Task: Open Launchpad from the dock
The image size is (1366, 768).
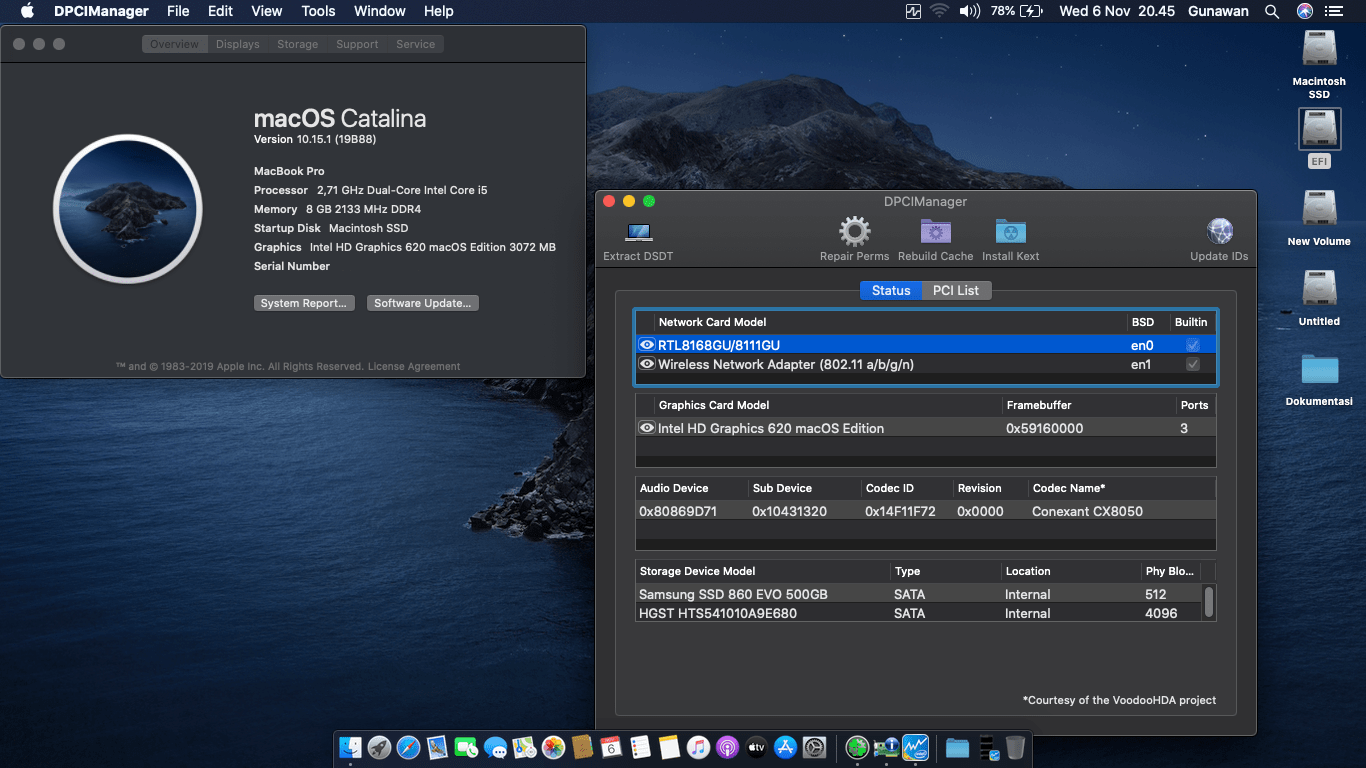Action: (380, 747)
